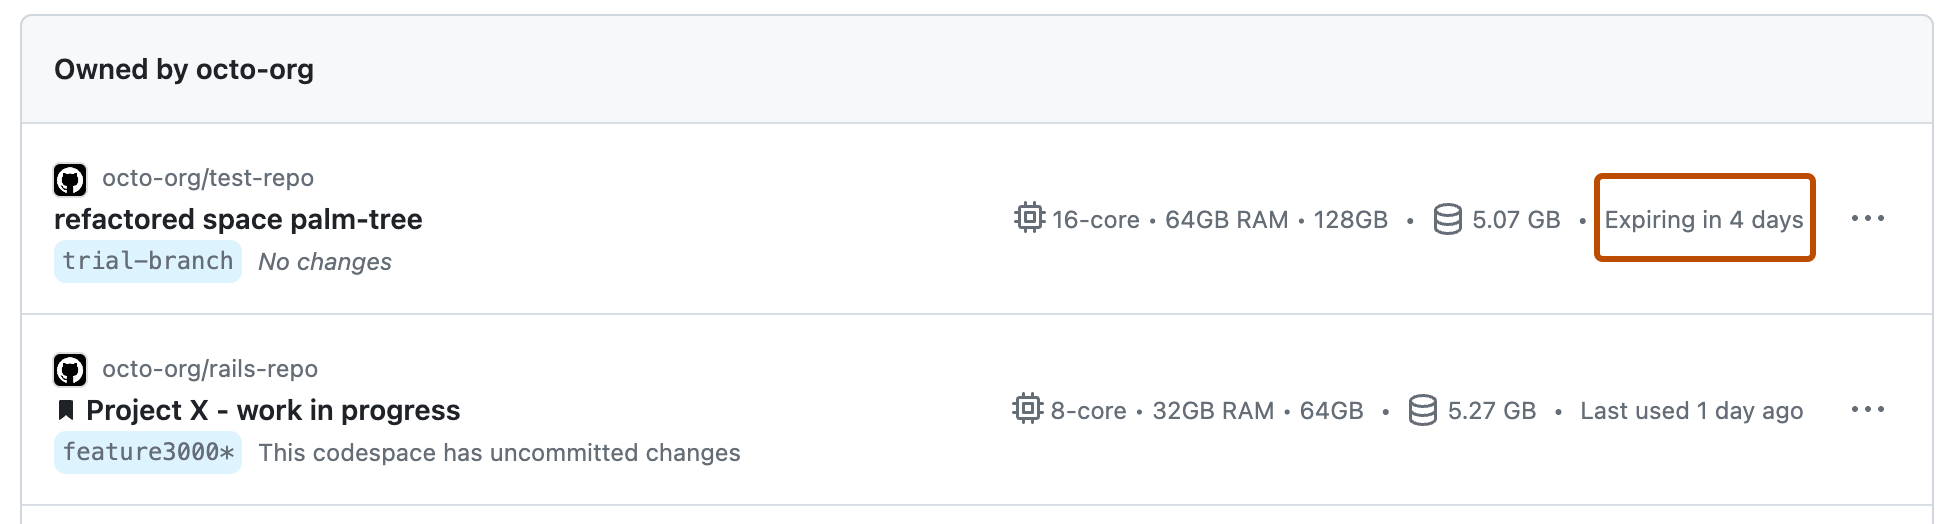1954x524 pixels.
Task: Click the octo-org/test-repo GitHub avatar icon
Action: click(x=70, y=180)
